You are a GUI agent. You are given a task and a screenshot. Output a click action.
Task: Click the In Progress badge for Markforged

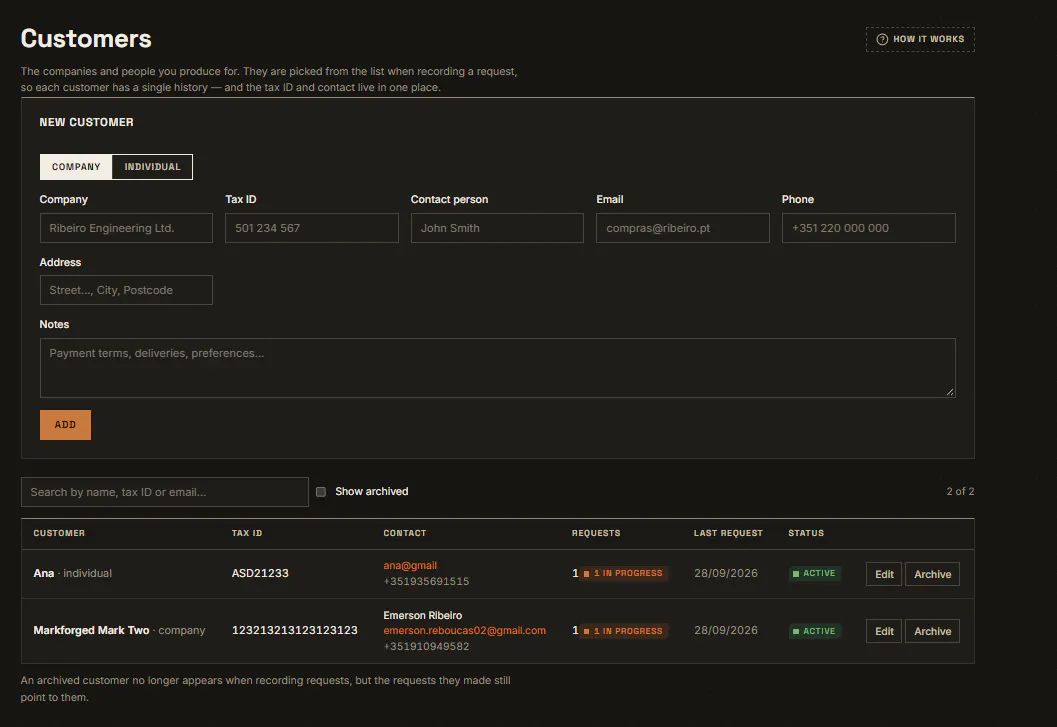pyautogui.click(x=624, y=631)
